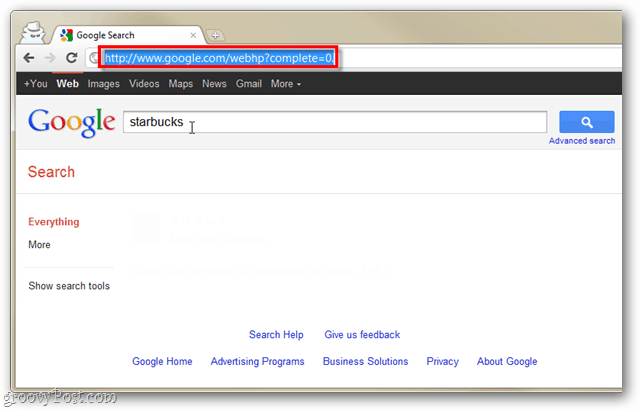Expand the More dropdown in the black bar
This screenshot has height=411, width=640.
tap(286, 84)
